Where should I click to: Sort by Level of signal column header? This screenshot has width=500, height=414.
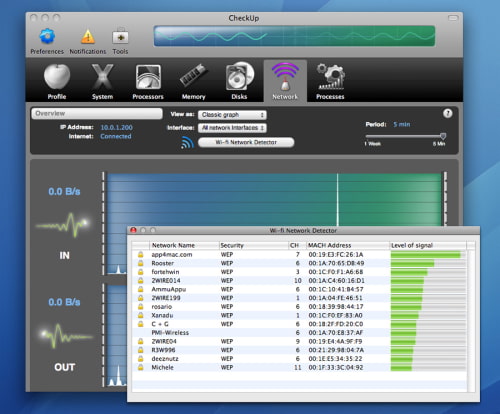[x=428, y=245]
